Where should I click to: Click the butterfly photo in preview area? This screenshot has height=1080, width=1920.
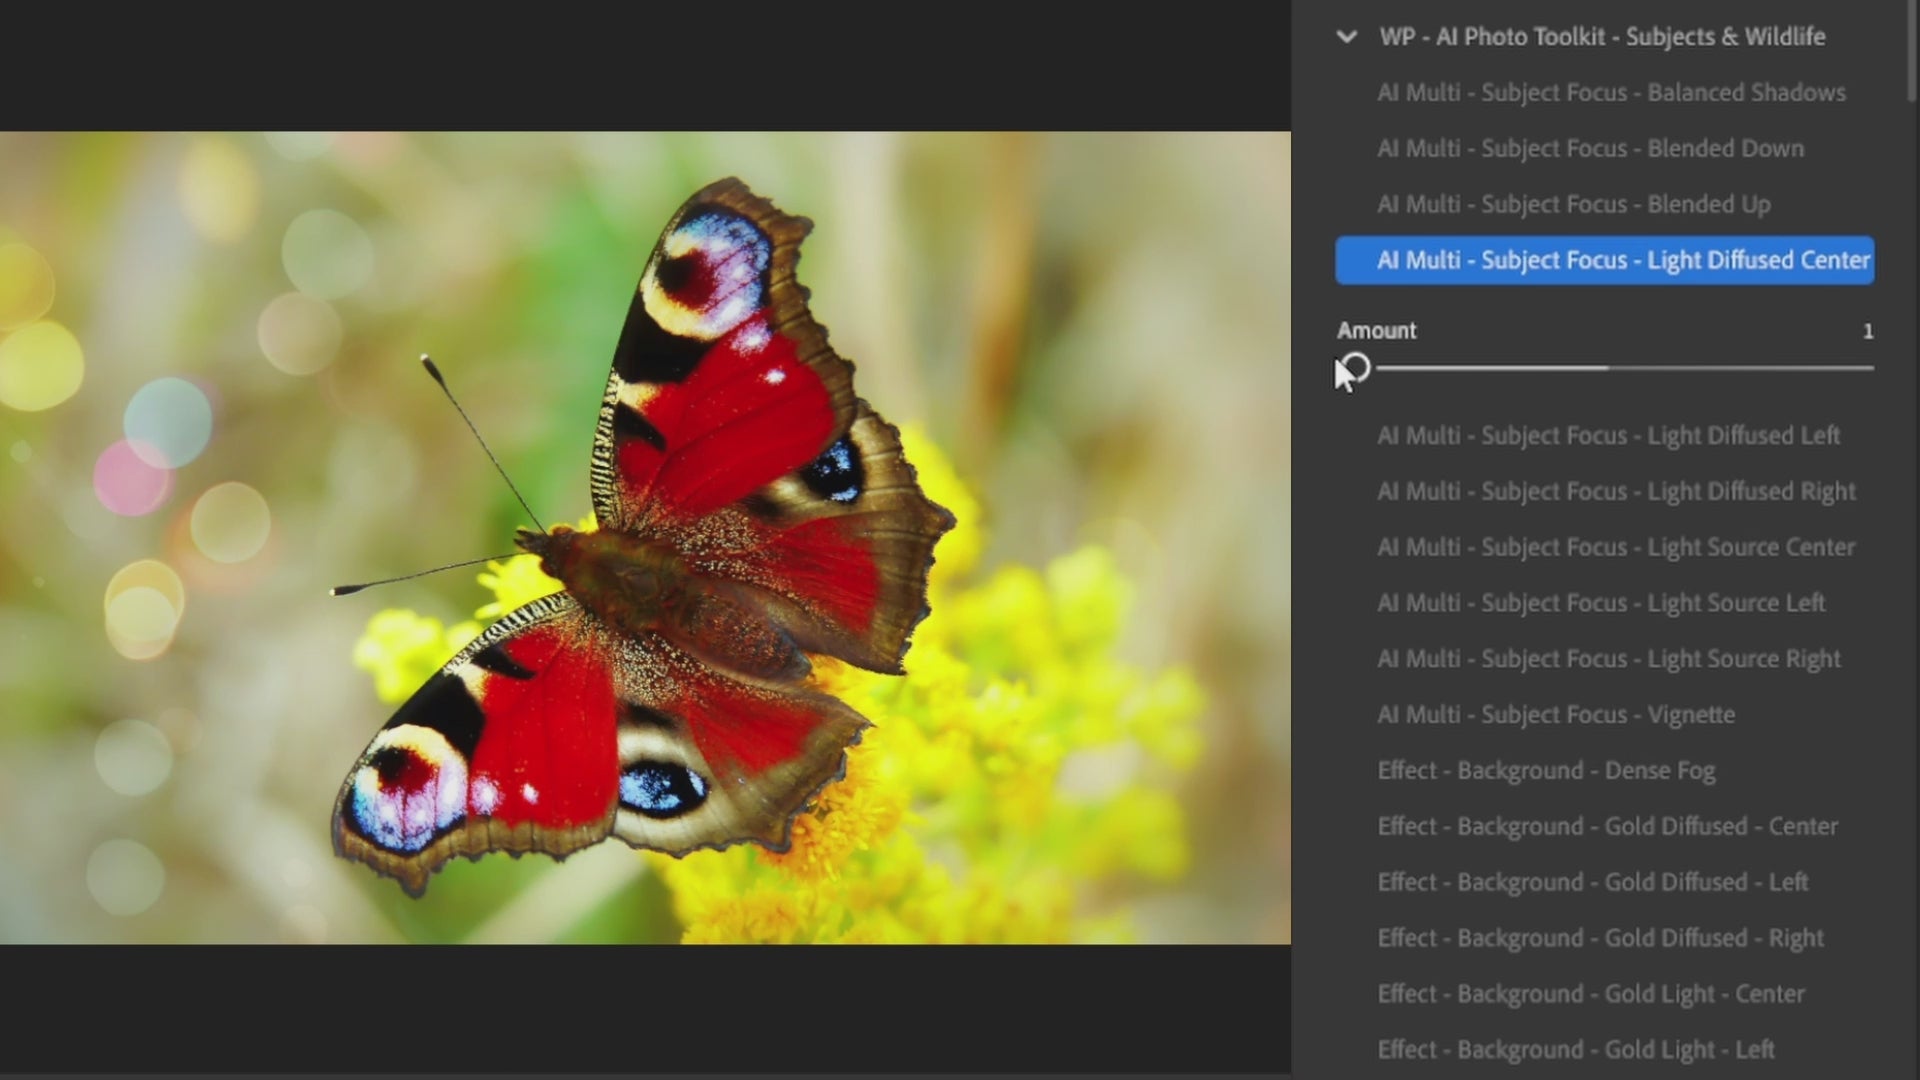click(x=645, y=538)
